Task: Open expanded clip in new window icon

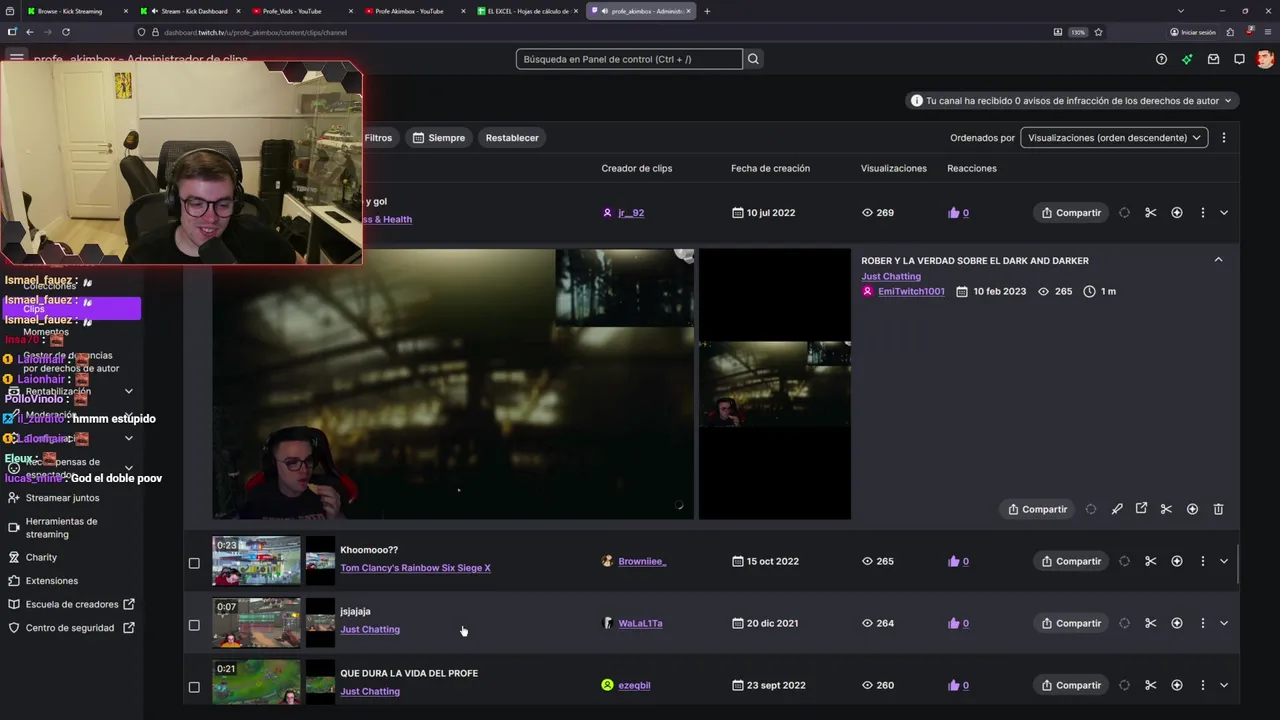Action: click(x=1141, y=509)
